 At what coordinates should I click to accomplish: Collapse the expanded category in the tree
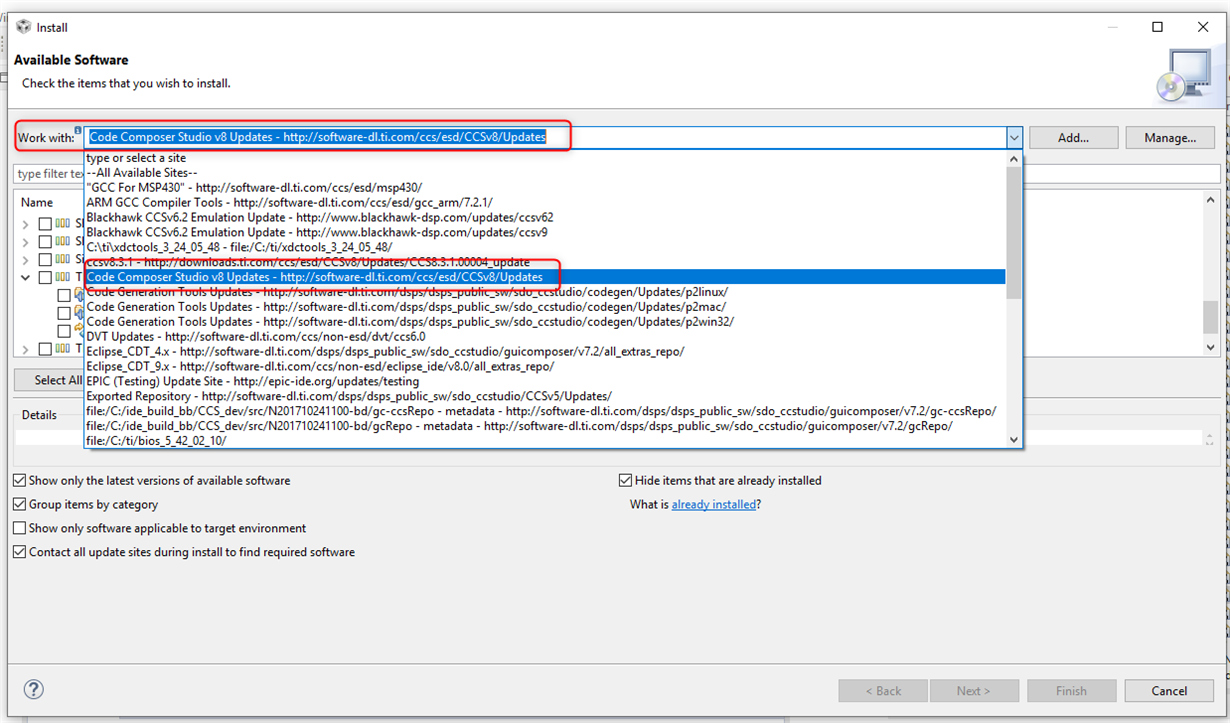(x=26, y=277)
